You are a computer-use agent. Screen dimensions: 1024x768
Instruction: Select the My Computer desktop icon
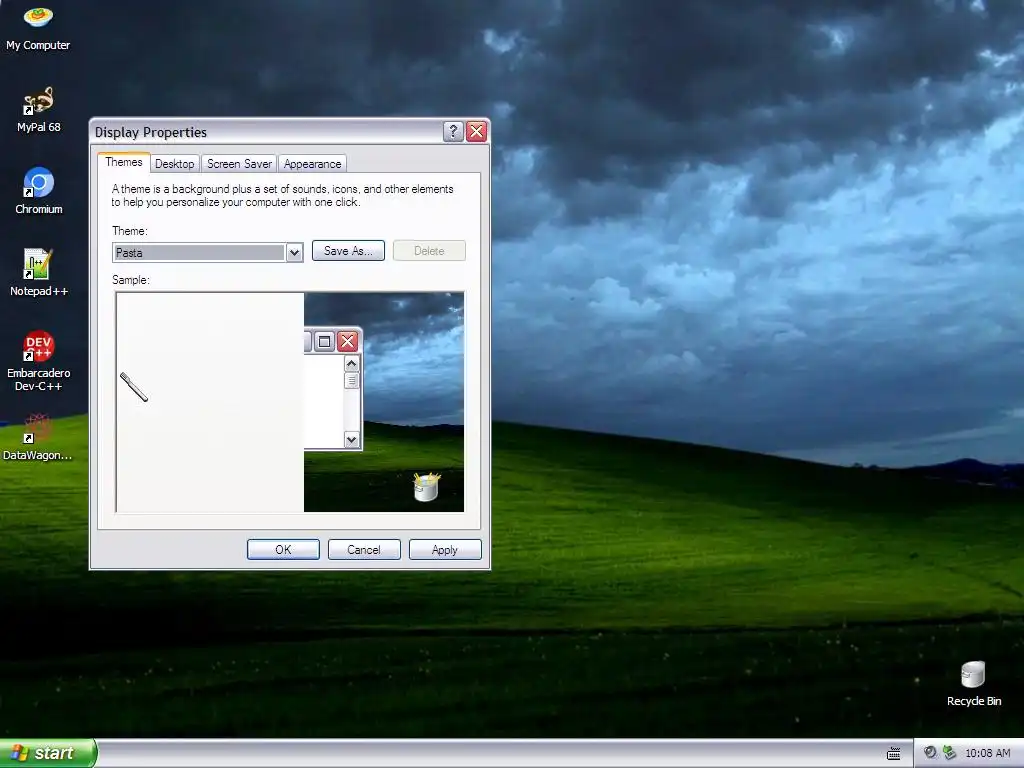[38, 27]
